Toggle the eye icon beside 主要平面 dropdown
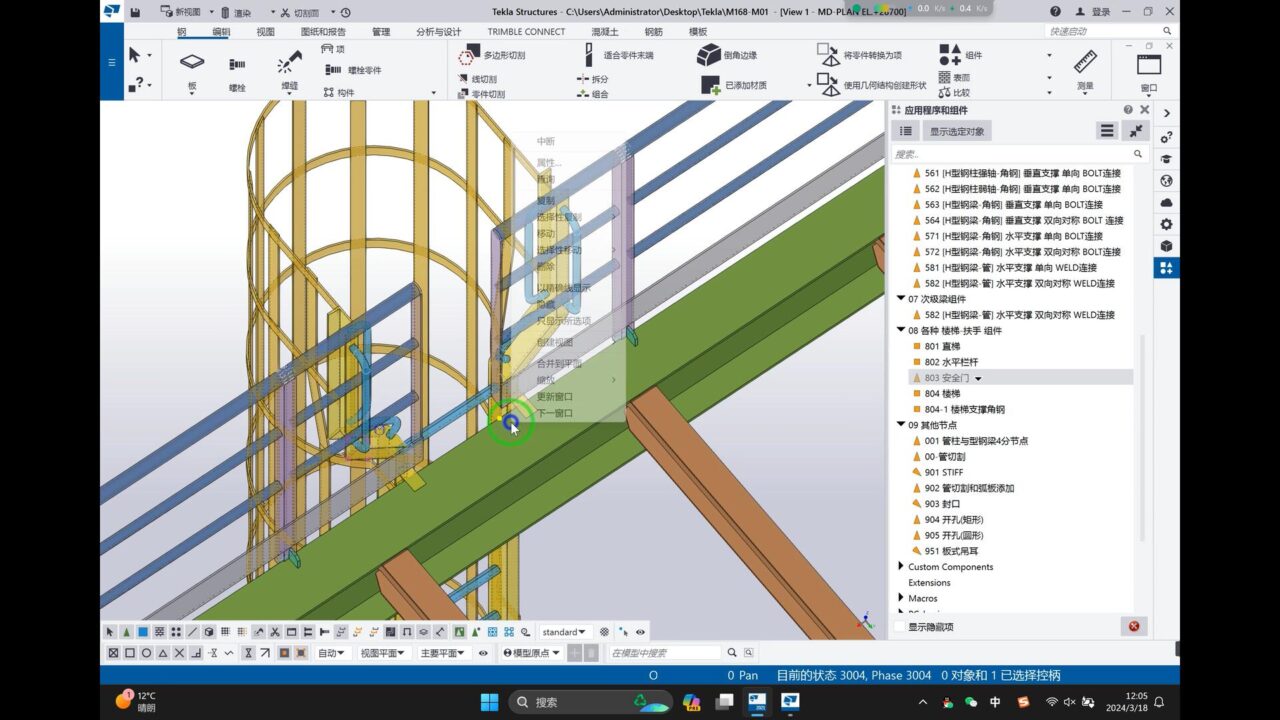1280x720 pixels. click(483, 653)
